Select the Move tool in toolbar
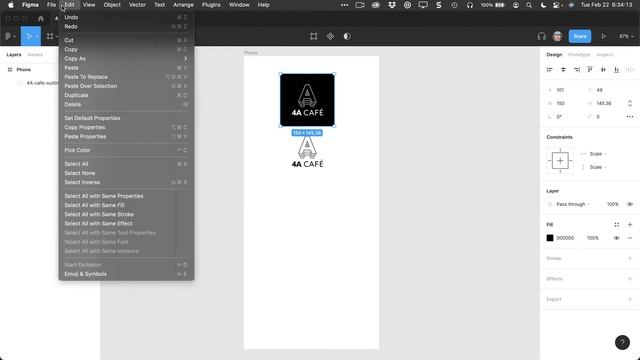The width and height of the screenshot is (640, 360). pos(29,36)
